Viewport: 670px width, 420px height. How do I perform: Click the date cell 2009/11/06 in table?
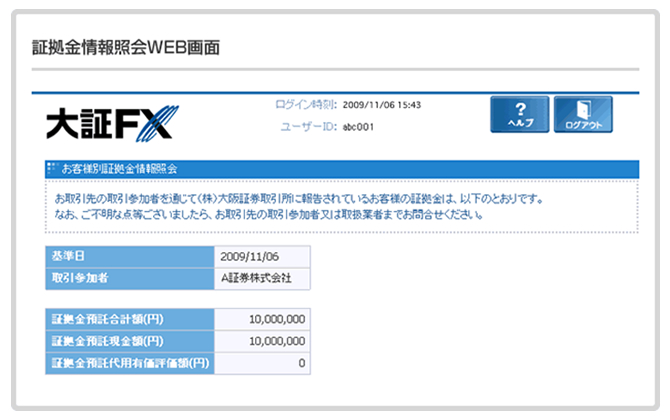pos(262,257)
